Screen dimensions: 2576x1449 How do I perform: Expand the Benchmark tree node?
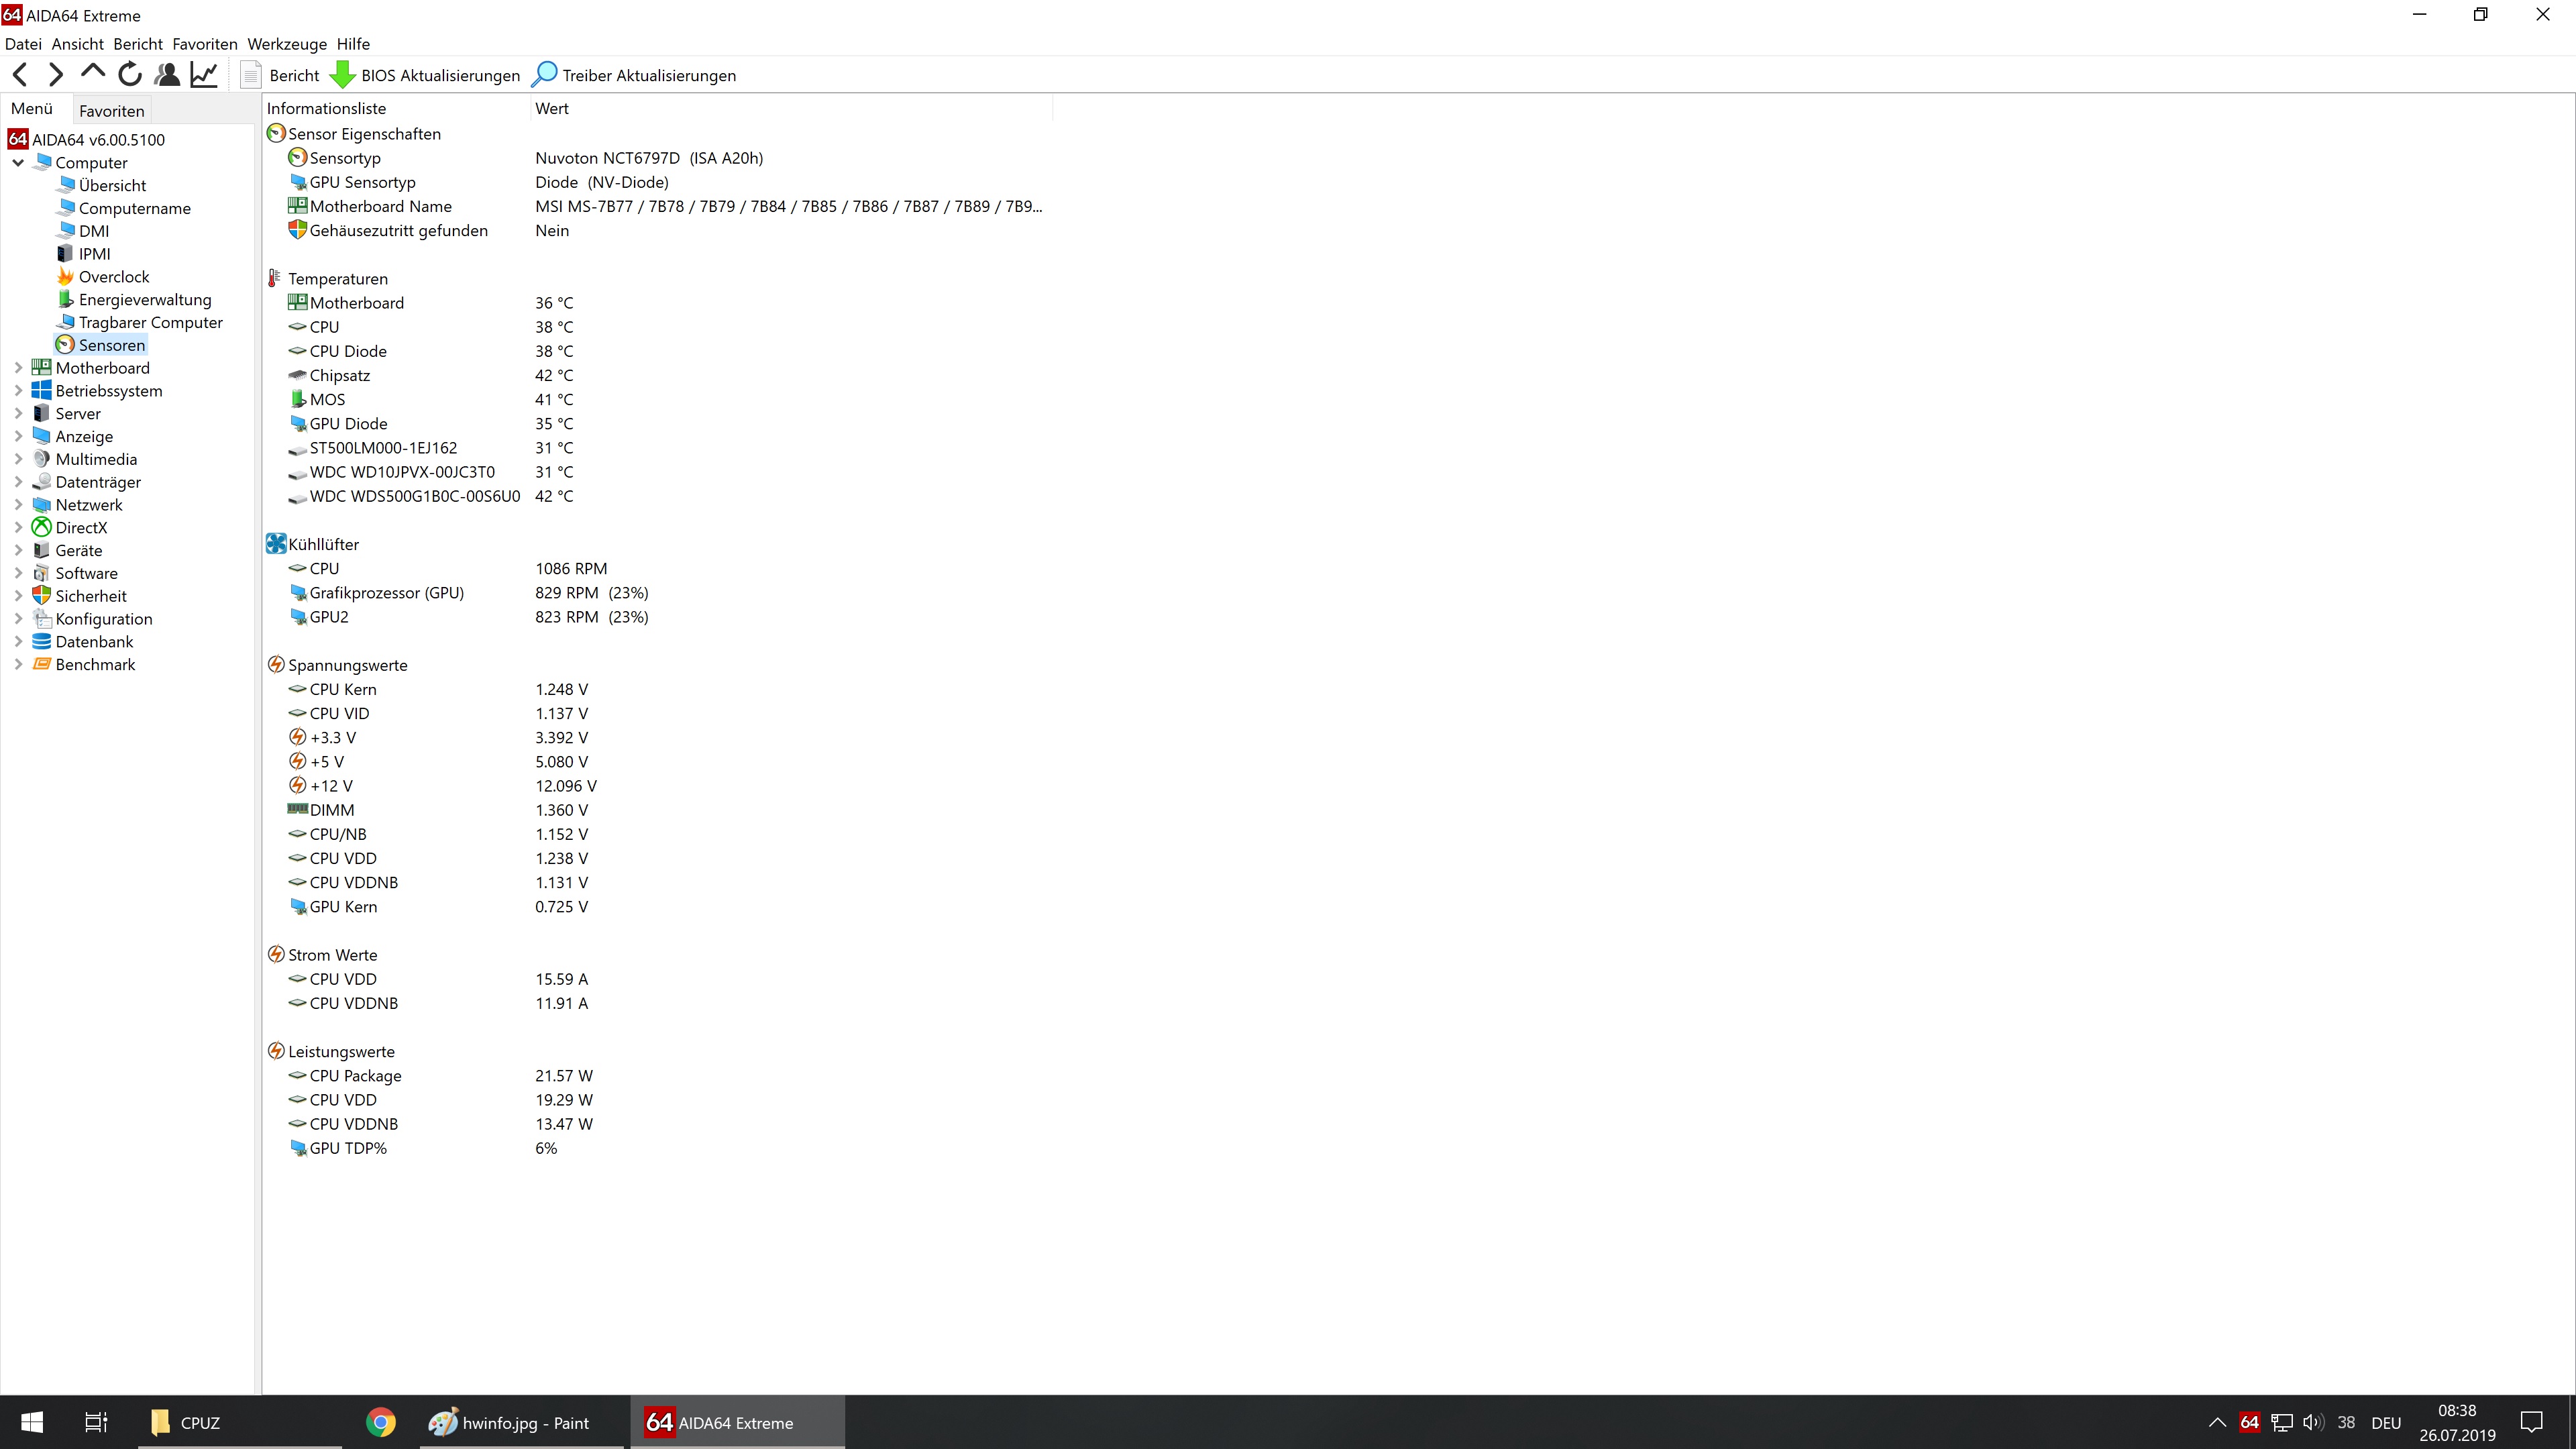18,665
